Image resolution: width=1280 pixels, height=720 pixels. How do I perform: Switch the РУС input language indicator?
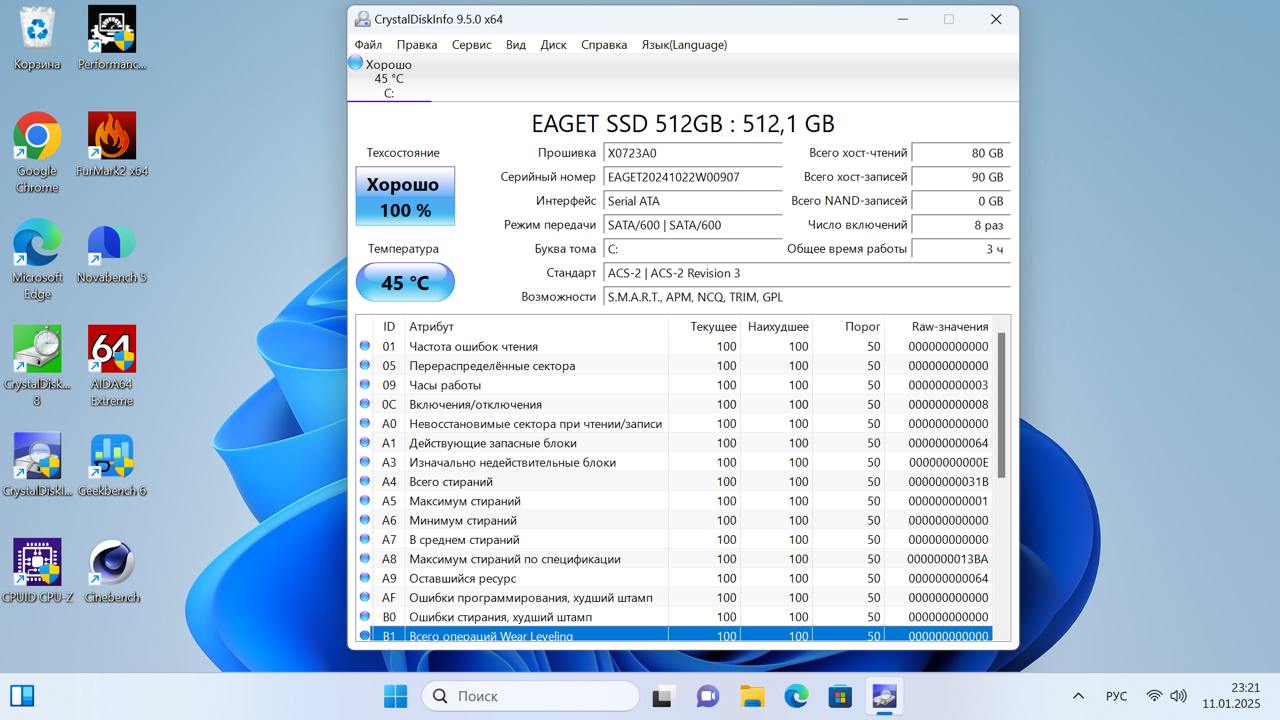pyautogui.click(x=1116, y=696)
